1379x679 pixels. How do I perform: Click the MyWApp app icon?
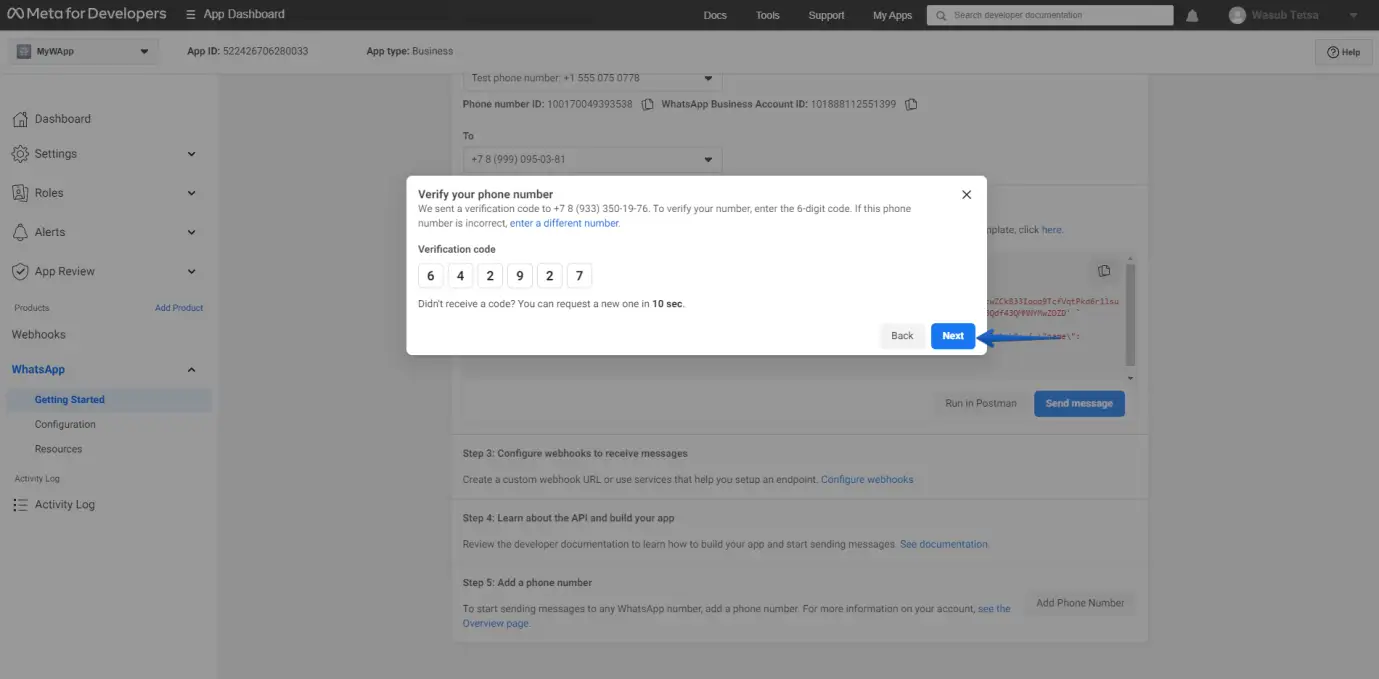[24, 51]
